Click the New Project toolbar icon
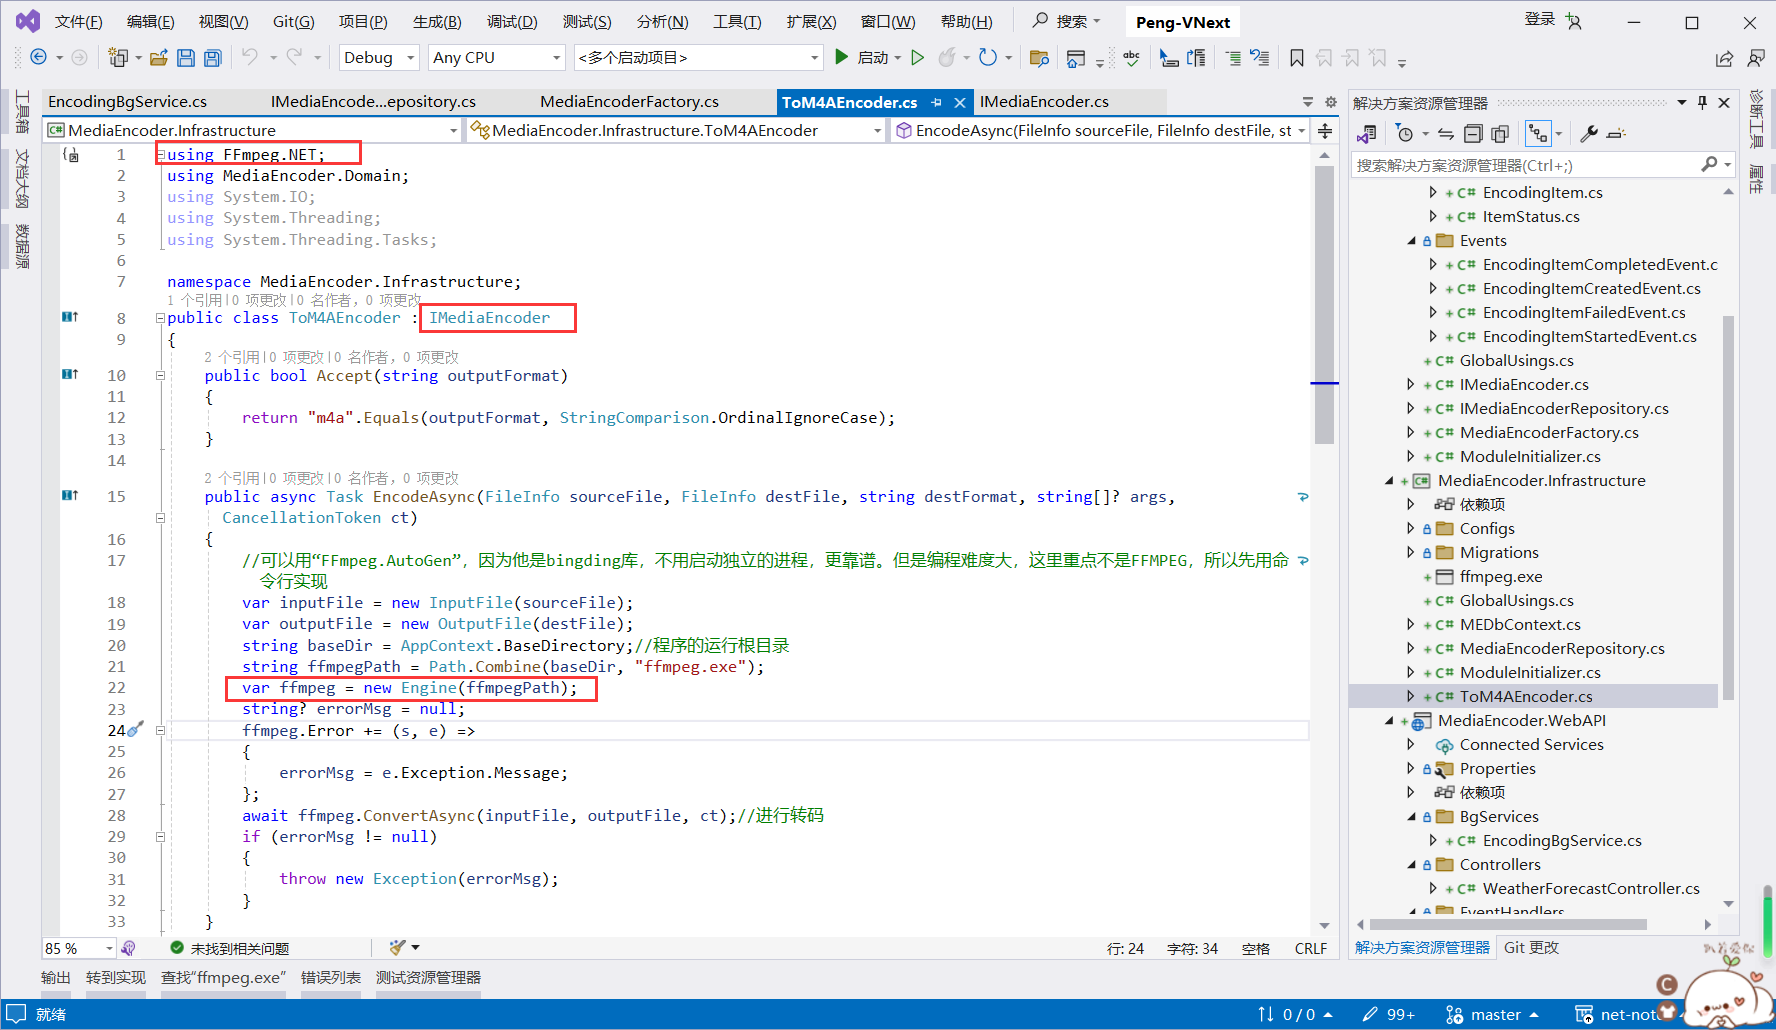 [118, 57]
